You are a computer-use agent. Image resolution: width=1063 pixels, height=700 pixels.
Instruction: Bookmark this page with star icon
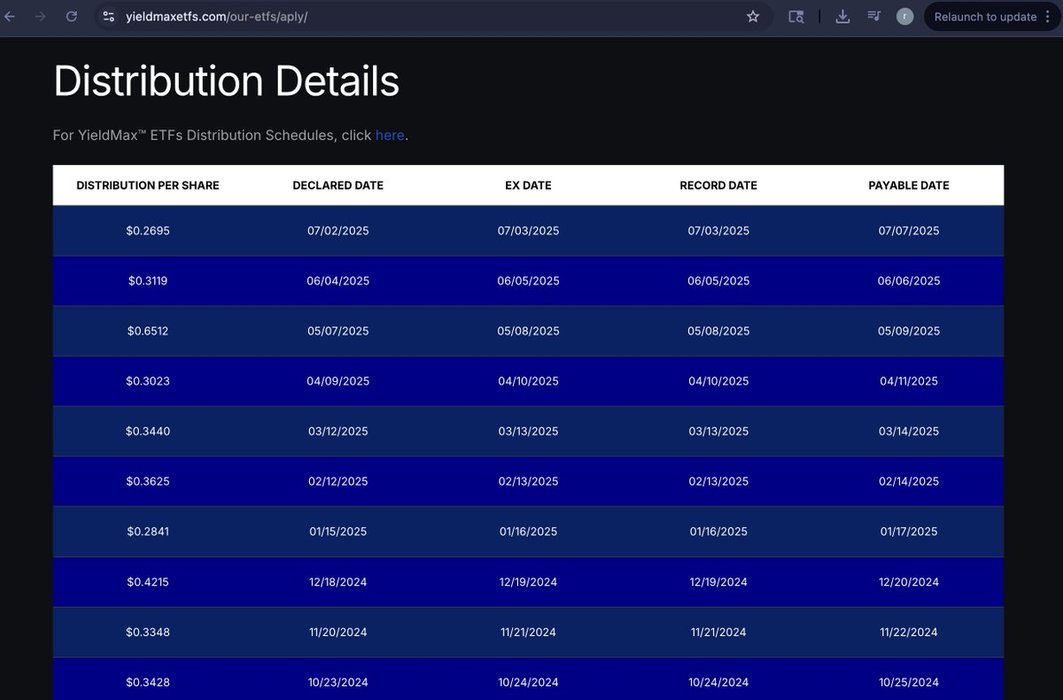coord(753,16)
